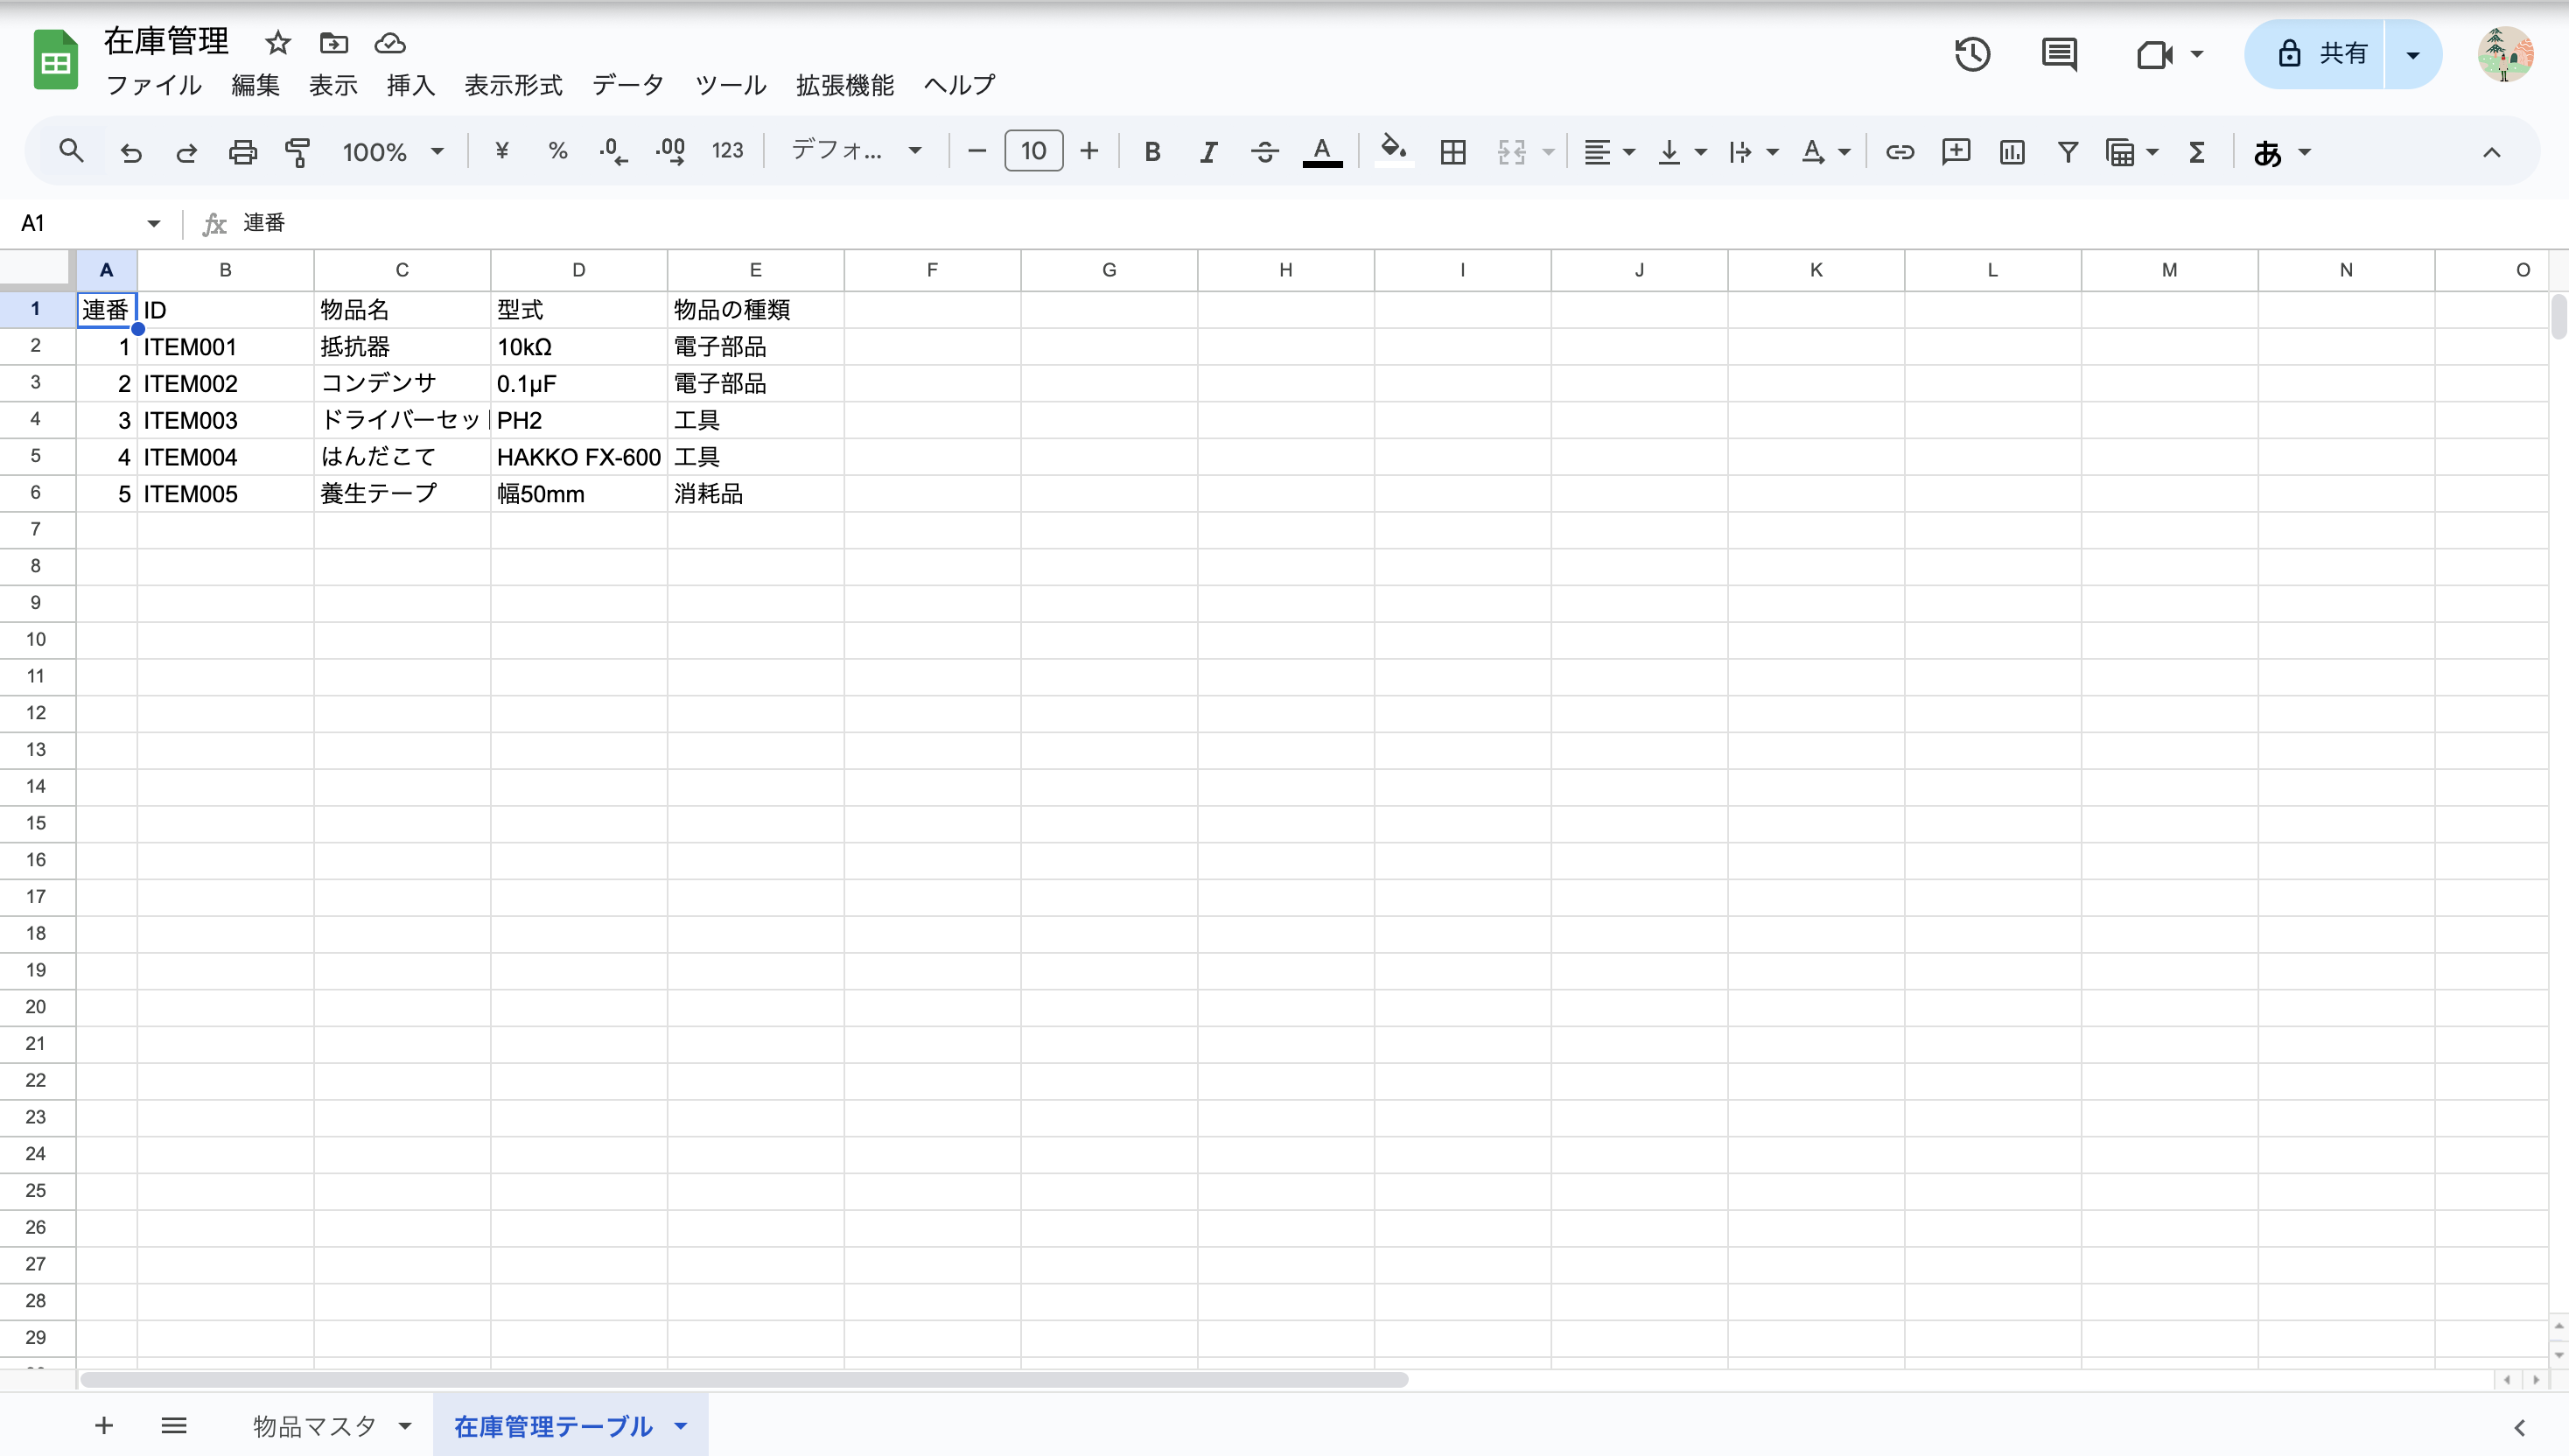Toggle bold formatting
The height and width of the screenshot is (1456, 2569).
pyautogui.click(x=1152, y=152)
